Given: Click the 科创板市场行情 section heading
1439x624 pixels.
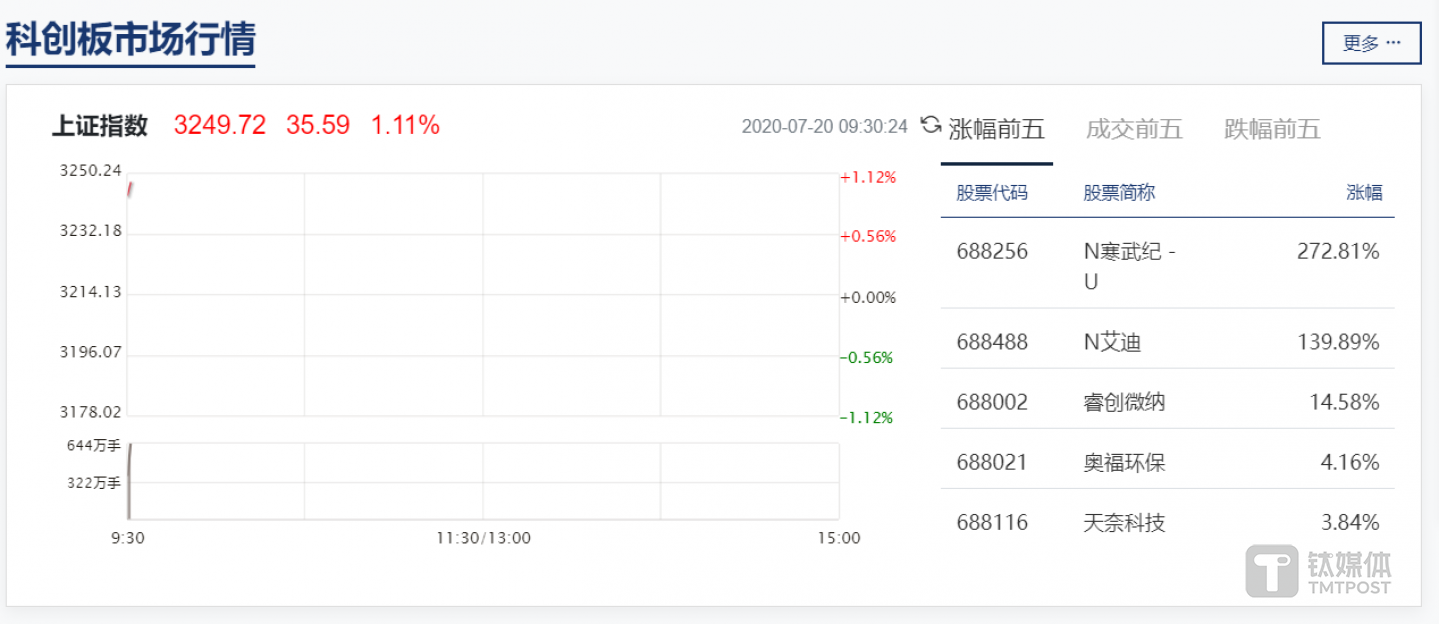Looking at the screenshot, I should 131,40.
